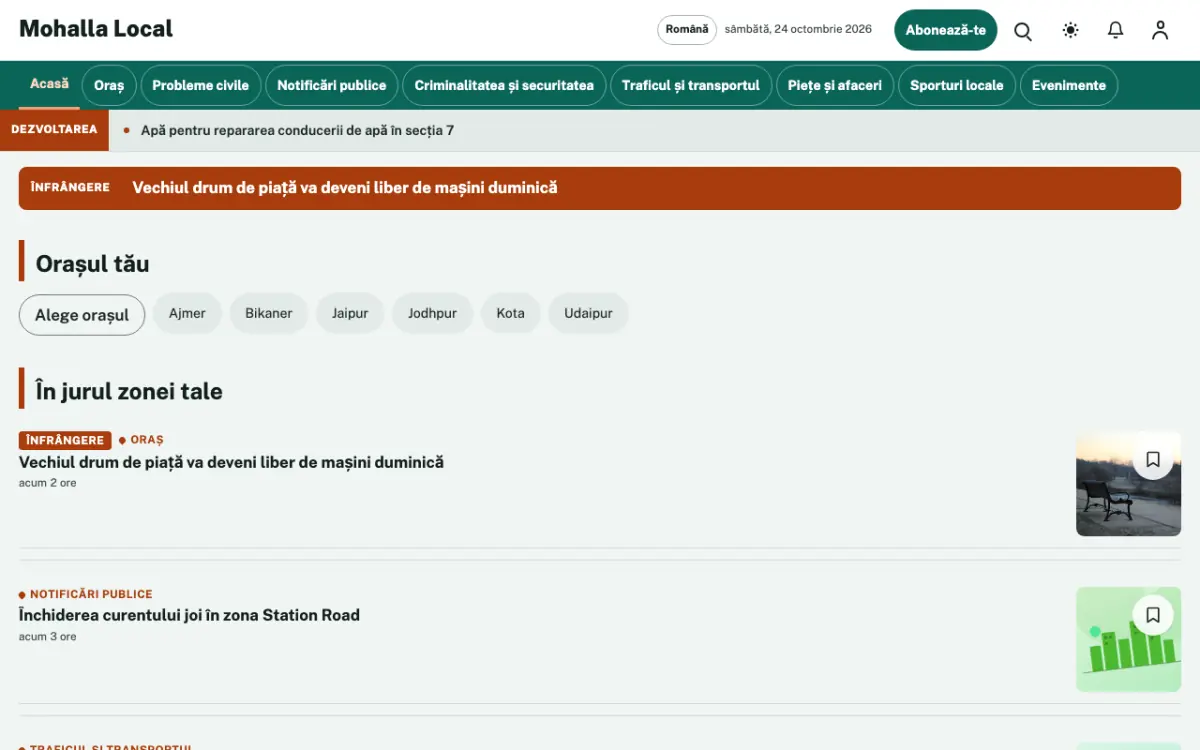Open the user account profile icon
Image resolution: width=1200 pixels, height=750 pixels.
[x=1160, y=30]
